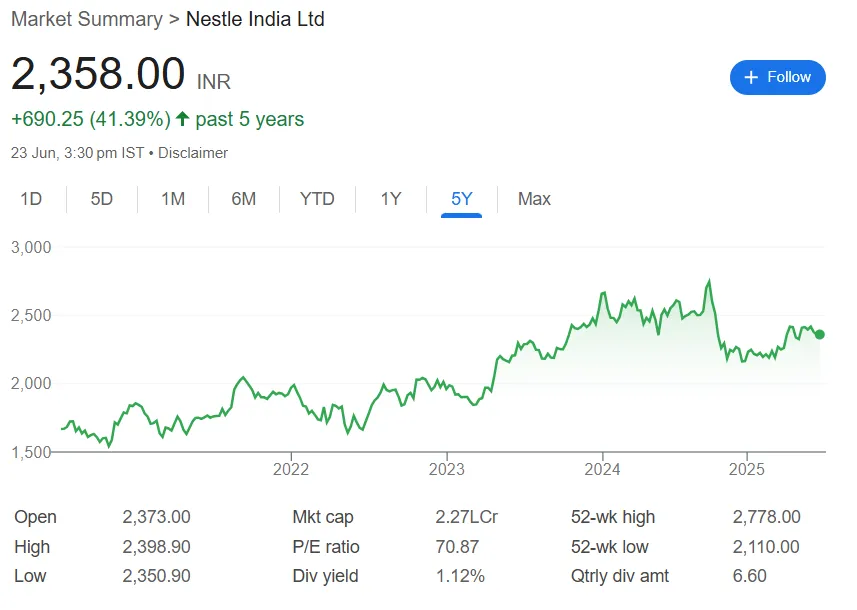This screenshot has width=857, height=610.
Task: Click the 3,000 y-axis label
Action: pyautogui.click(x=31, y=247)
